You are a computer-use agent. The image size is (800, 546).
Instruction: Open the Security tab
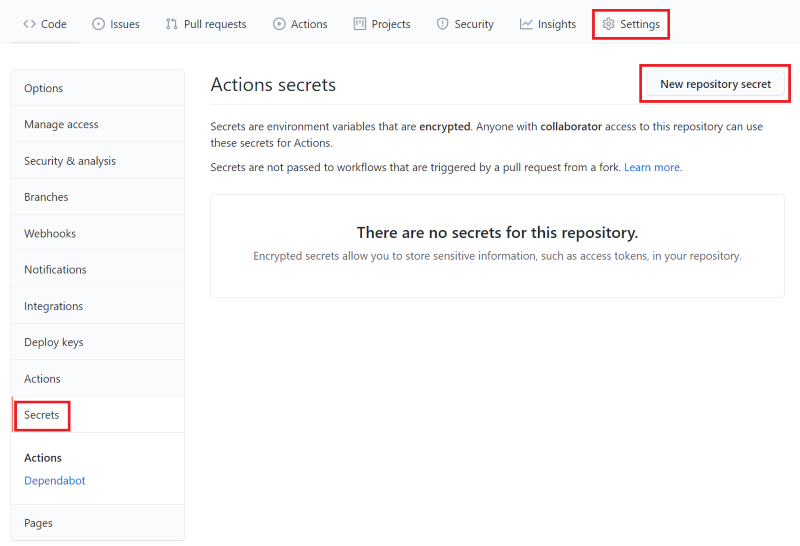[465, 24]
